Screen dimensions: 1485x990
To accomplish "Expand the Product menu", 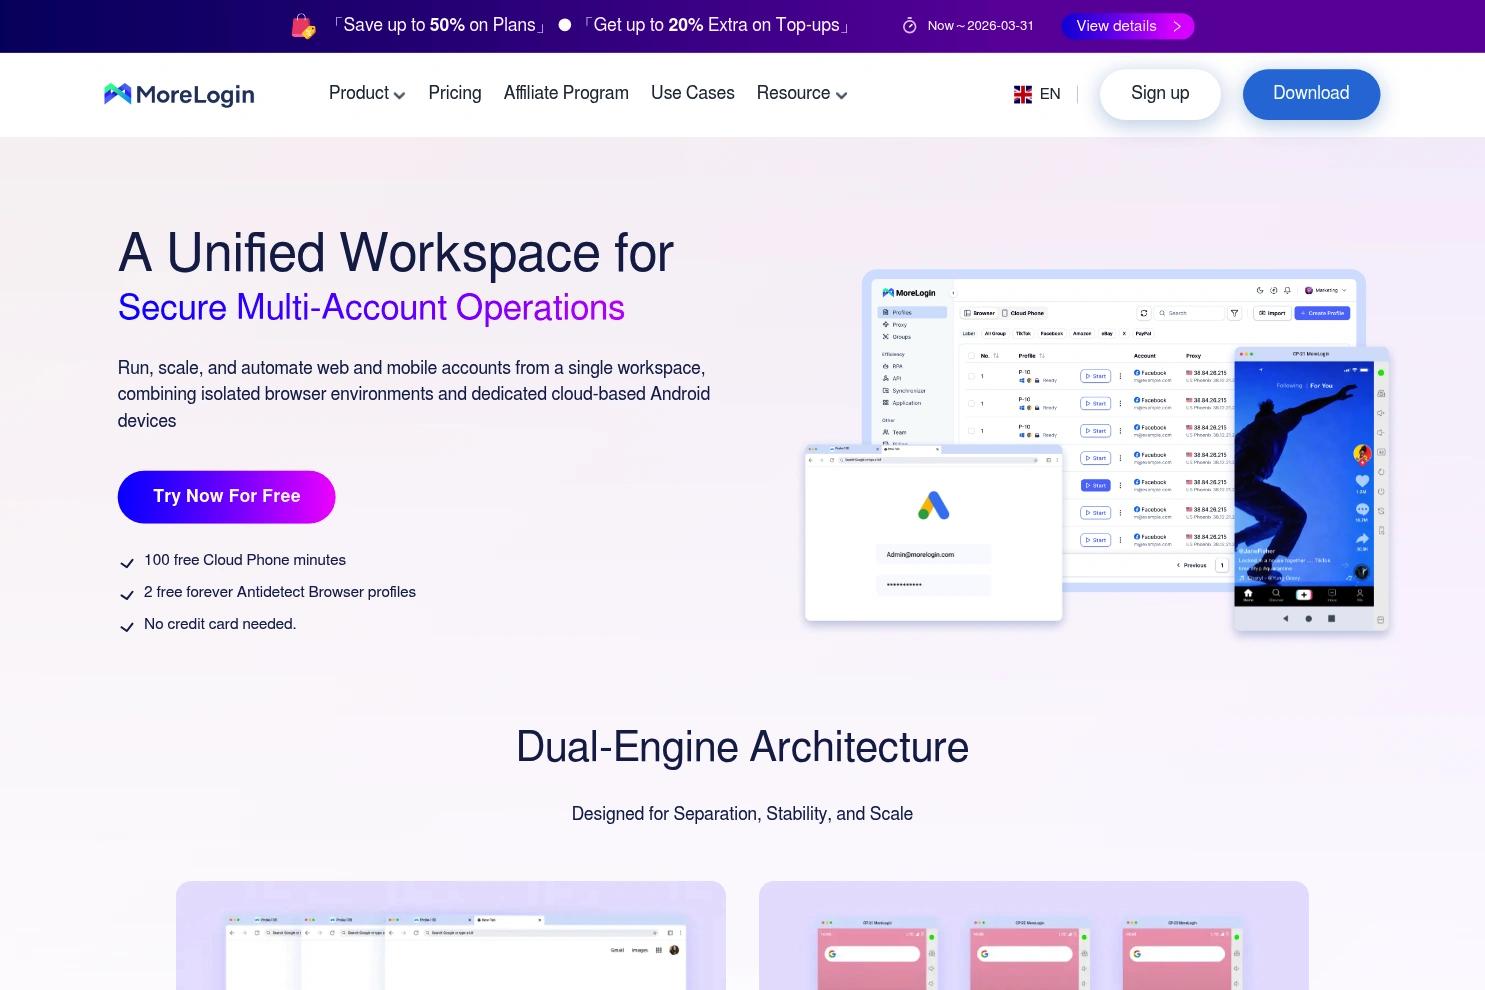I will [x=367, y=93].
